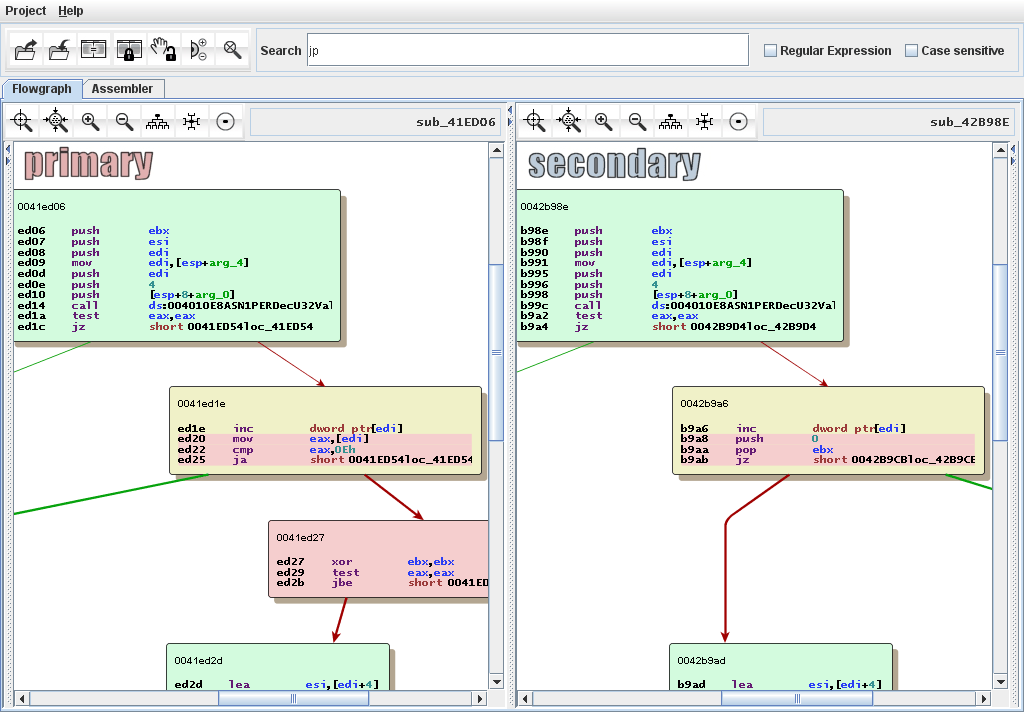Click the circled-minus icon in secondary toolbar

click(739, 121)
